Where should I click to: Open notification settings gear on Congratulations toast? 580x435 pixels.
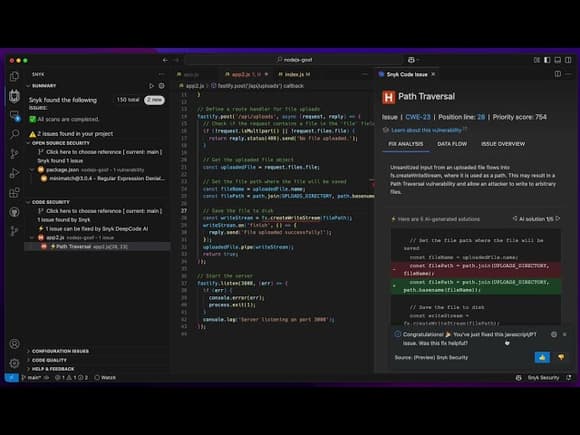[x=554, y=334]
